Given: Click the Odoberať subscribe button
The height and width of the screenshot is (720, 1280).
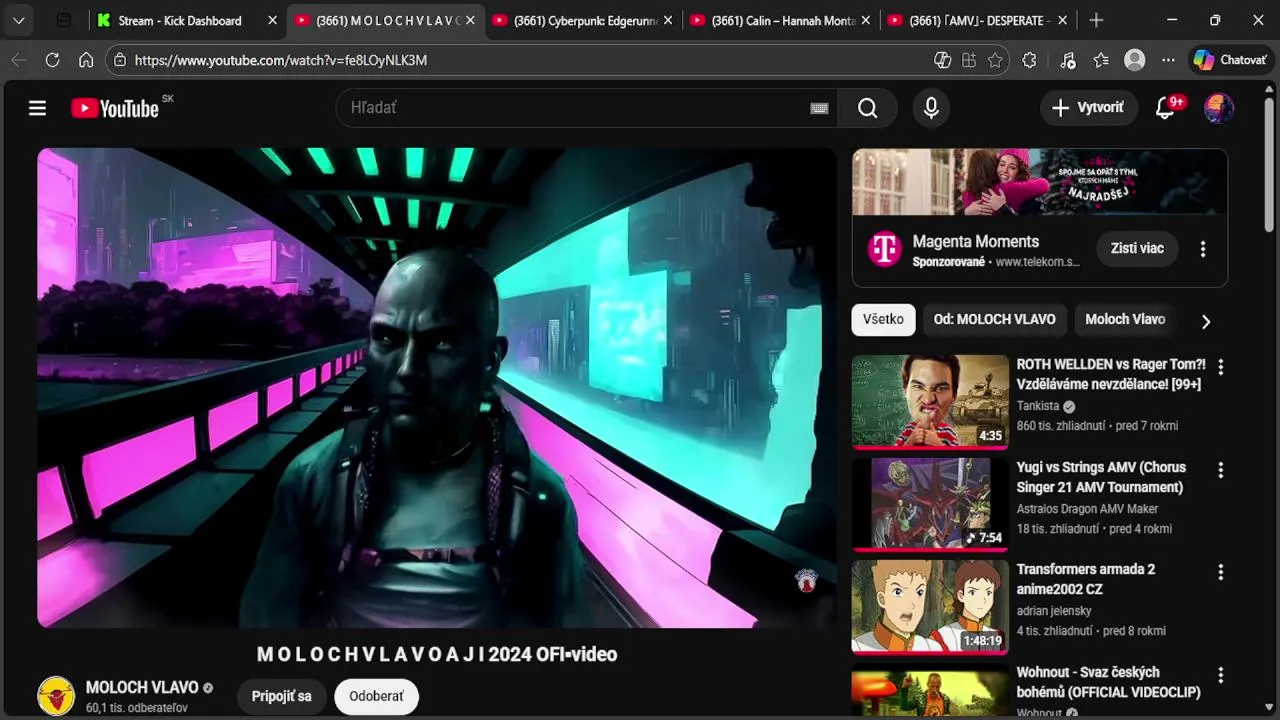Looking at the screenshot, I should 376,696.
